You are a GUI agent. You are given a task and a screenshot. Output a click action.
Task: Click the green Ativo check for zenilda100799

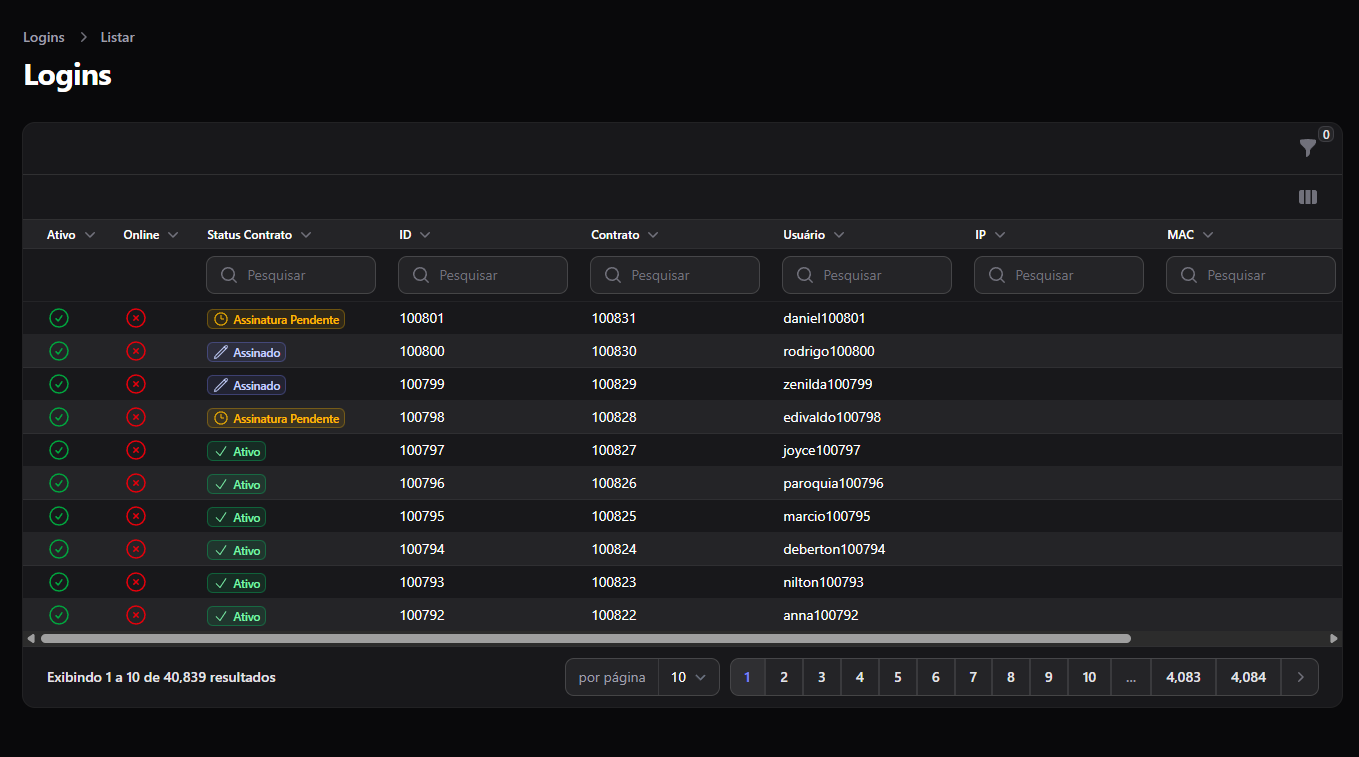tap(59, 384)
